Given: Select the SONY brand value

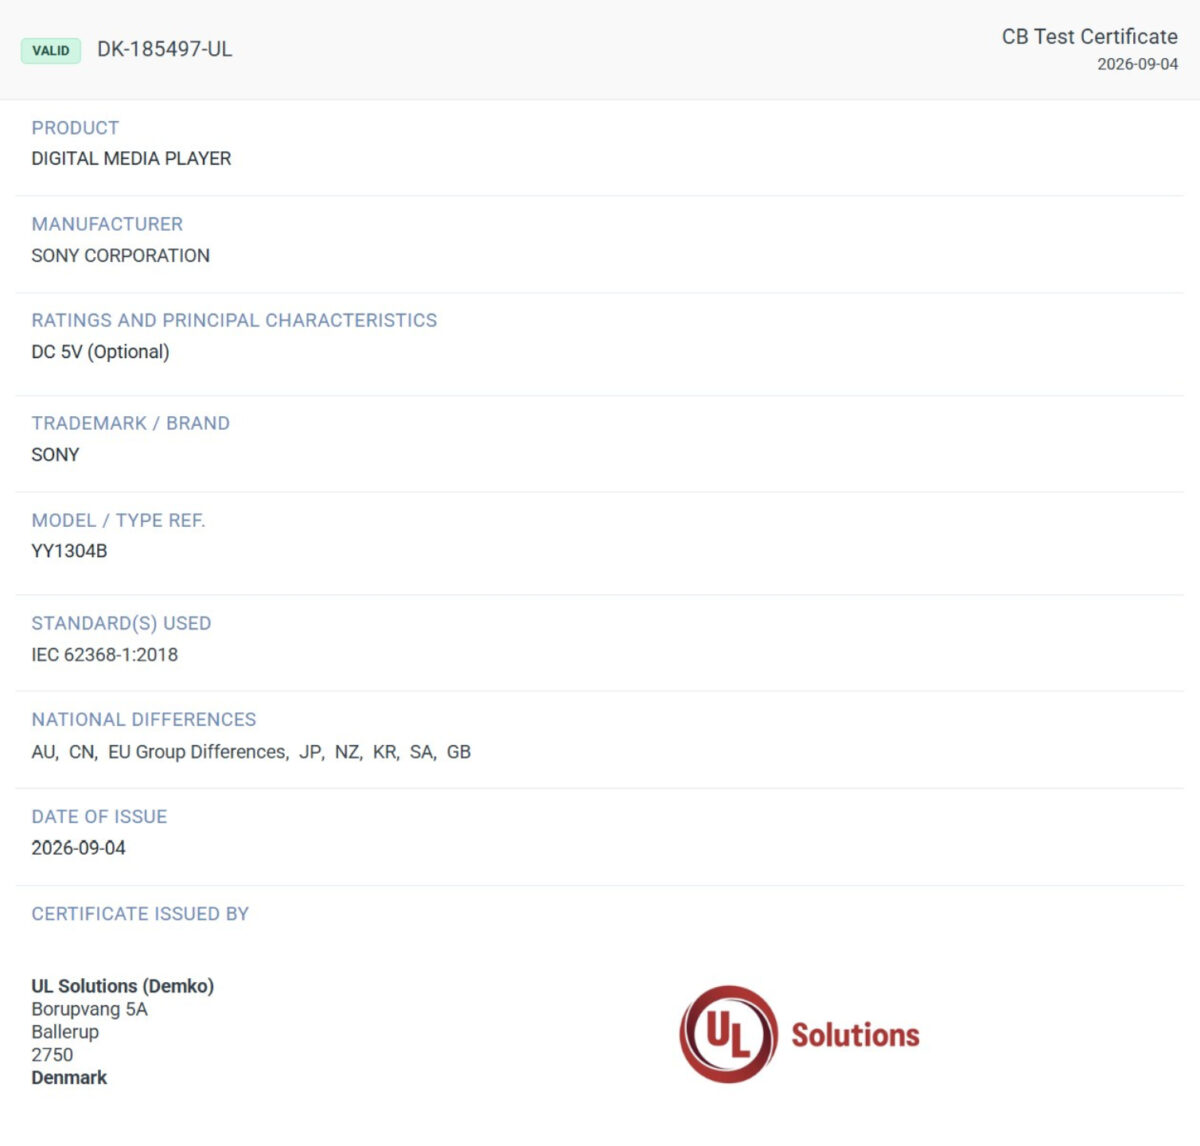Looking at the screenshot, I should coord(55,454).
